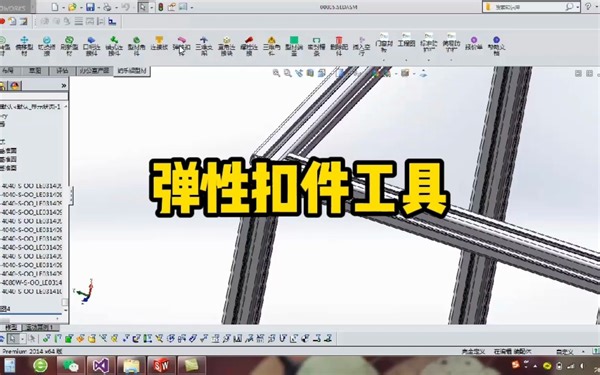This screenshot has width=600, height=375.
Task: Click the Help question mark icon
Action: point(588,7)
